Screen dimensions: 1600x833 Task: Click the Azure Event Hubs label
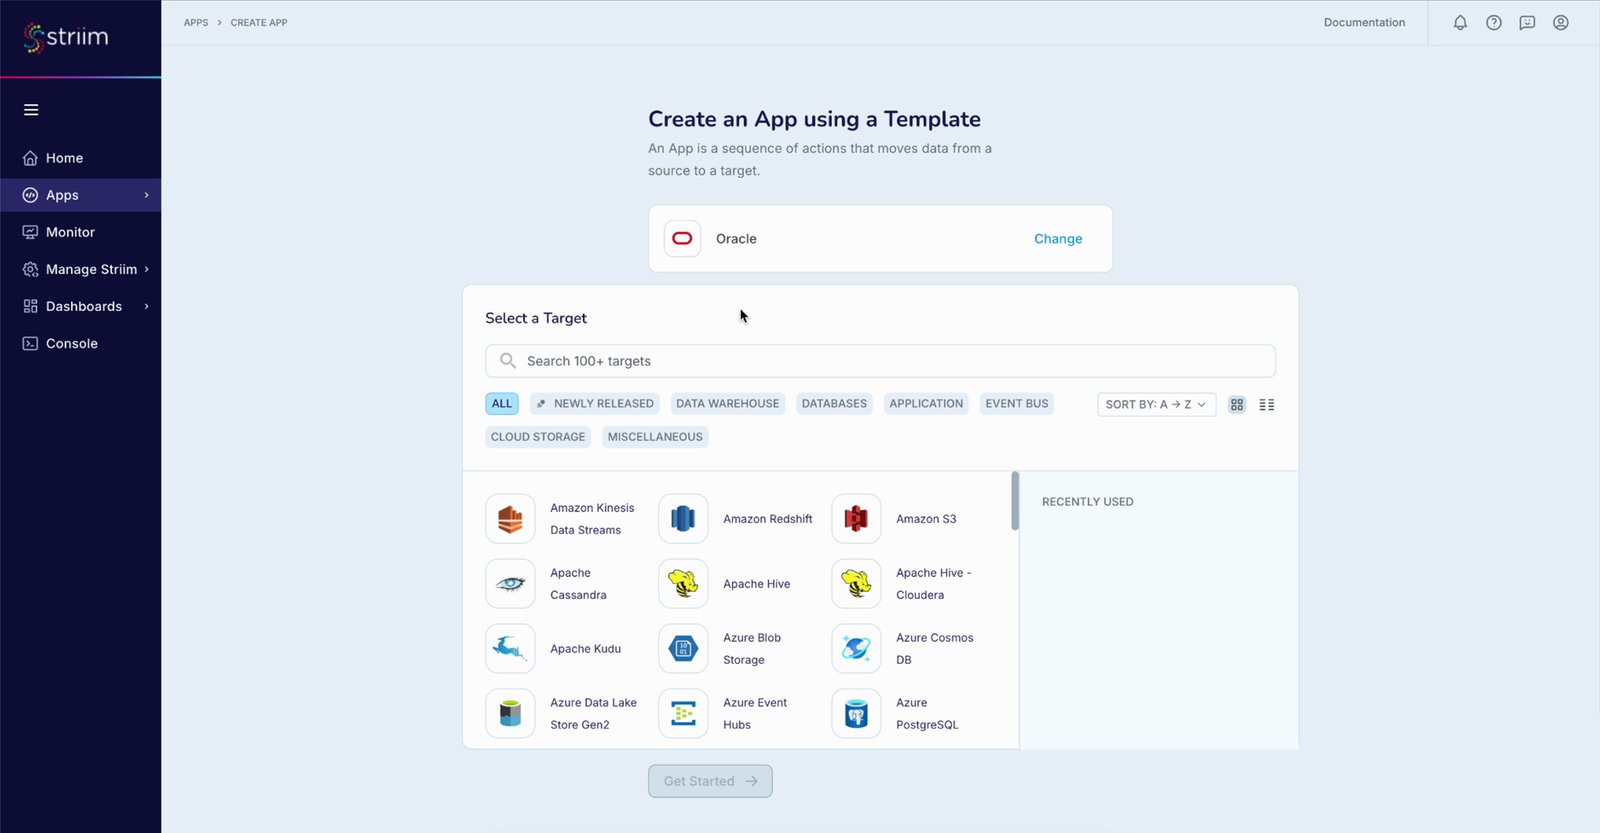click(x=755, y=714)
